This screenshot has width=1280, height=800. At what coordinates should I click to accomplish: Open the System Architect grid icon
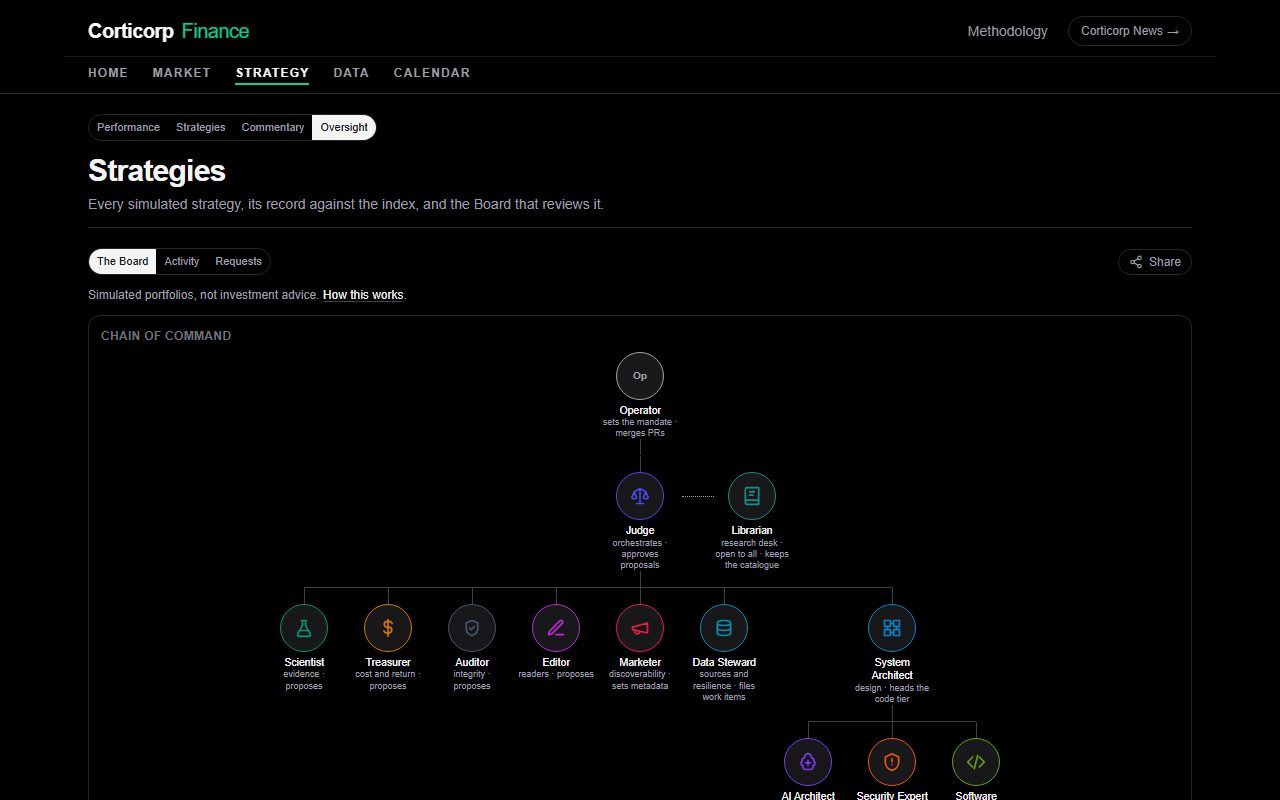click(x=892, y=628)
